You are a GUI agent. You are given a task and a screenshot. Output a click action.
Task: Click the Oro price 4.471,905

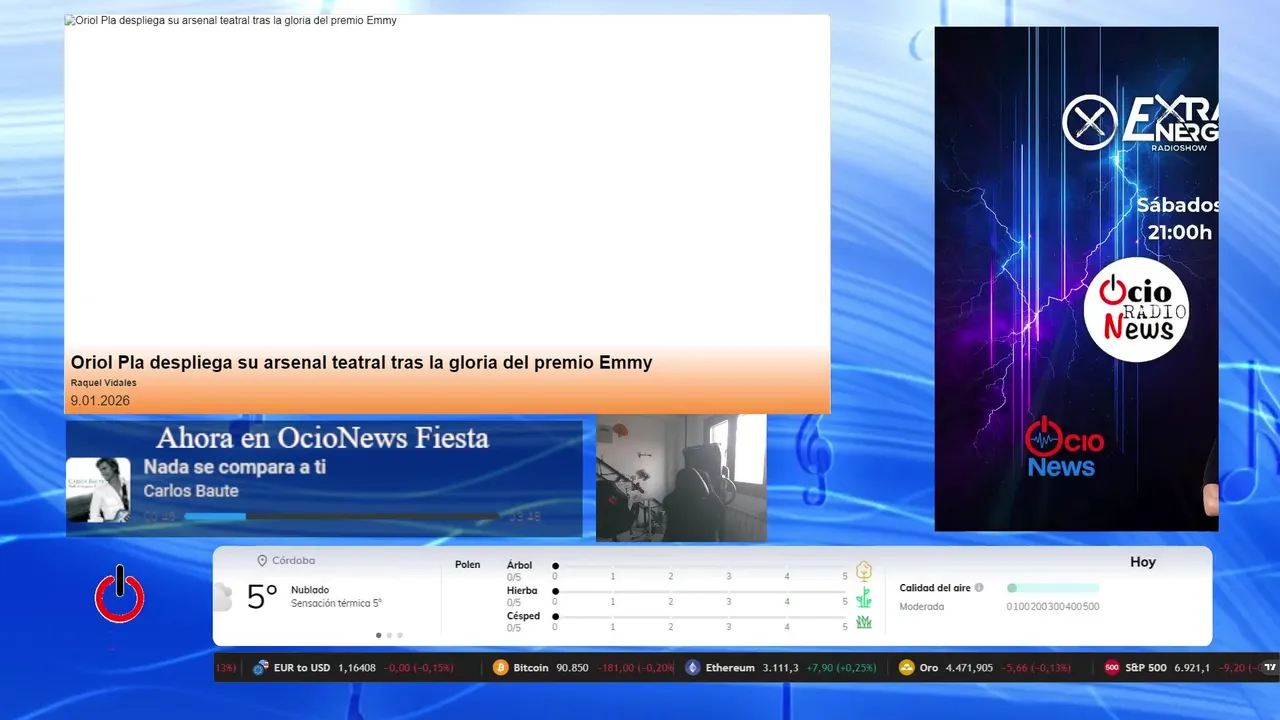[969, 668]
